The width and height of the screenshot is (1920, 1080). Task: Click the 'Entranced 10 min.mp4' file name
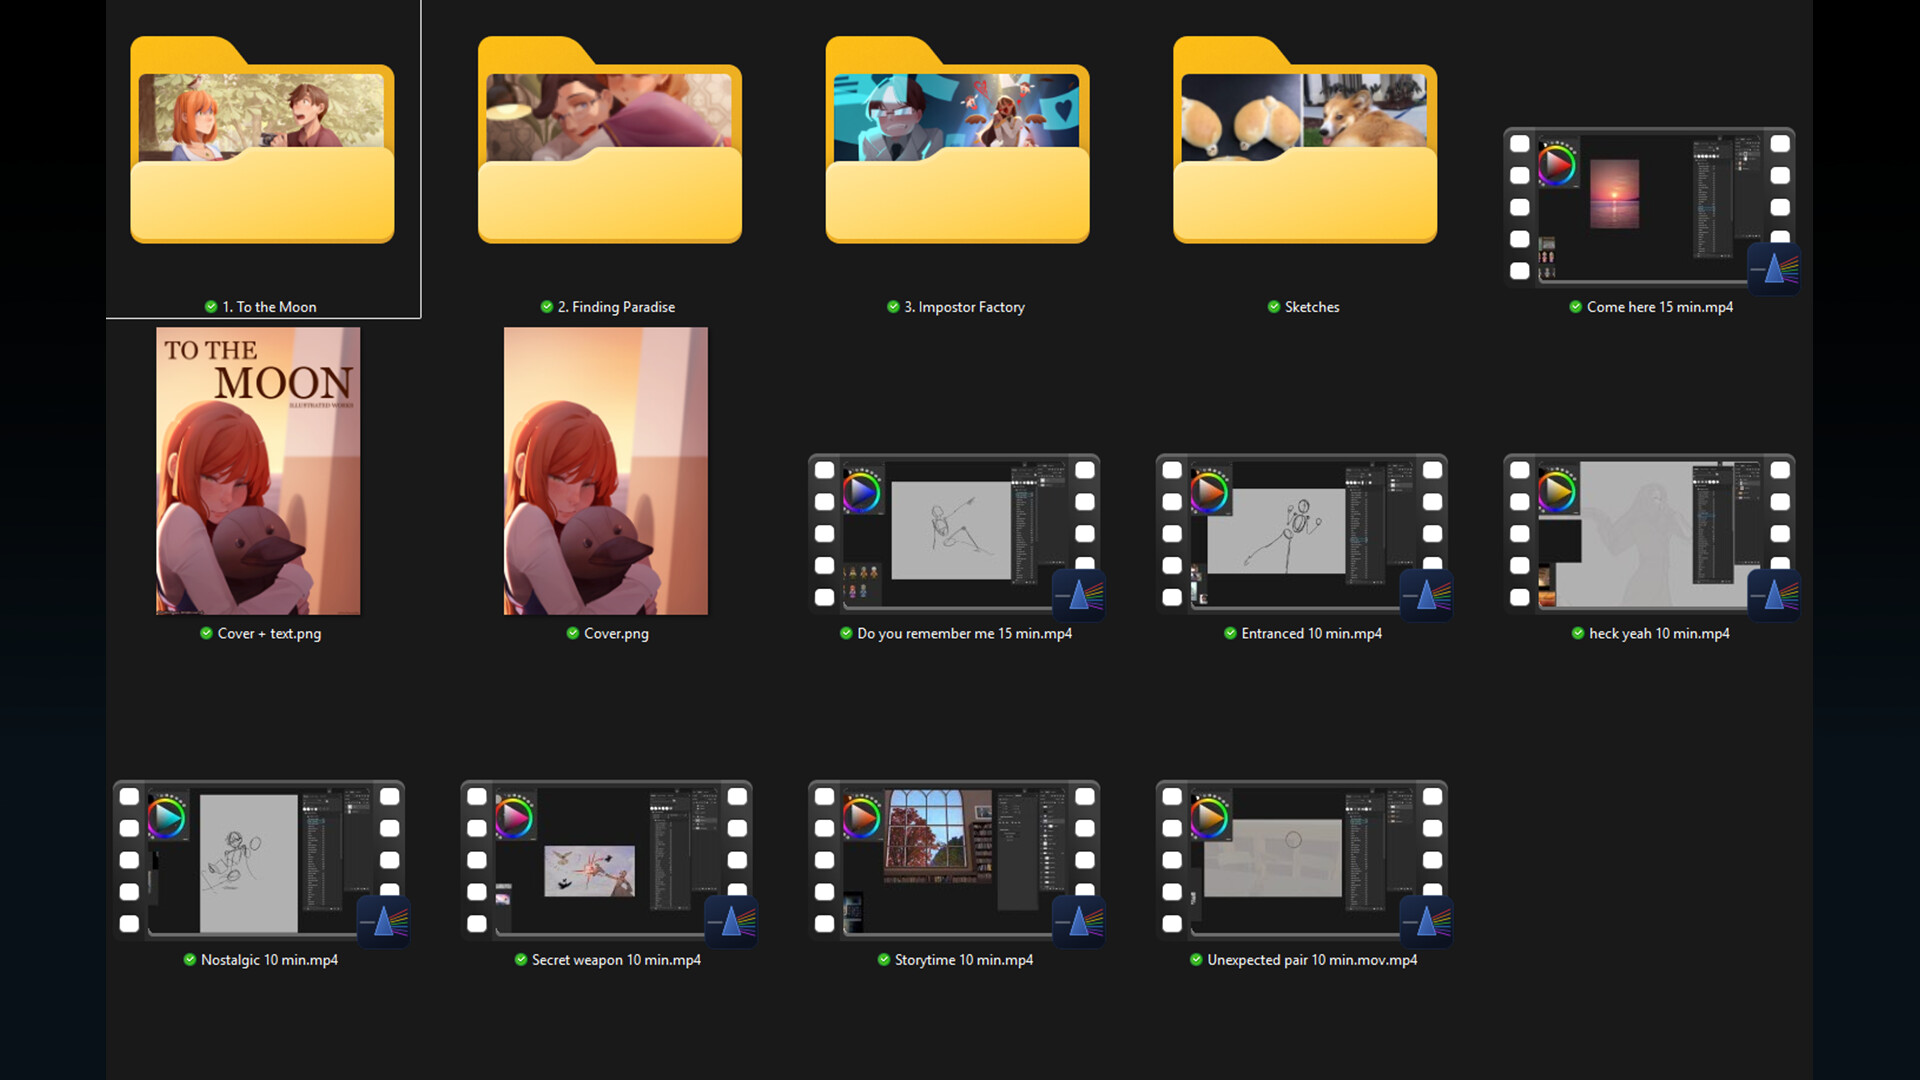1311,633
